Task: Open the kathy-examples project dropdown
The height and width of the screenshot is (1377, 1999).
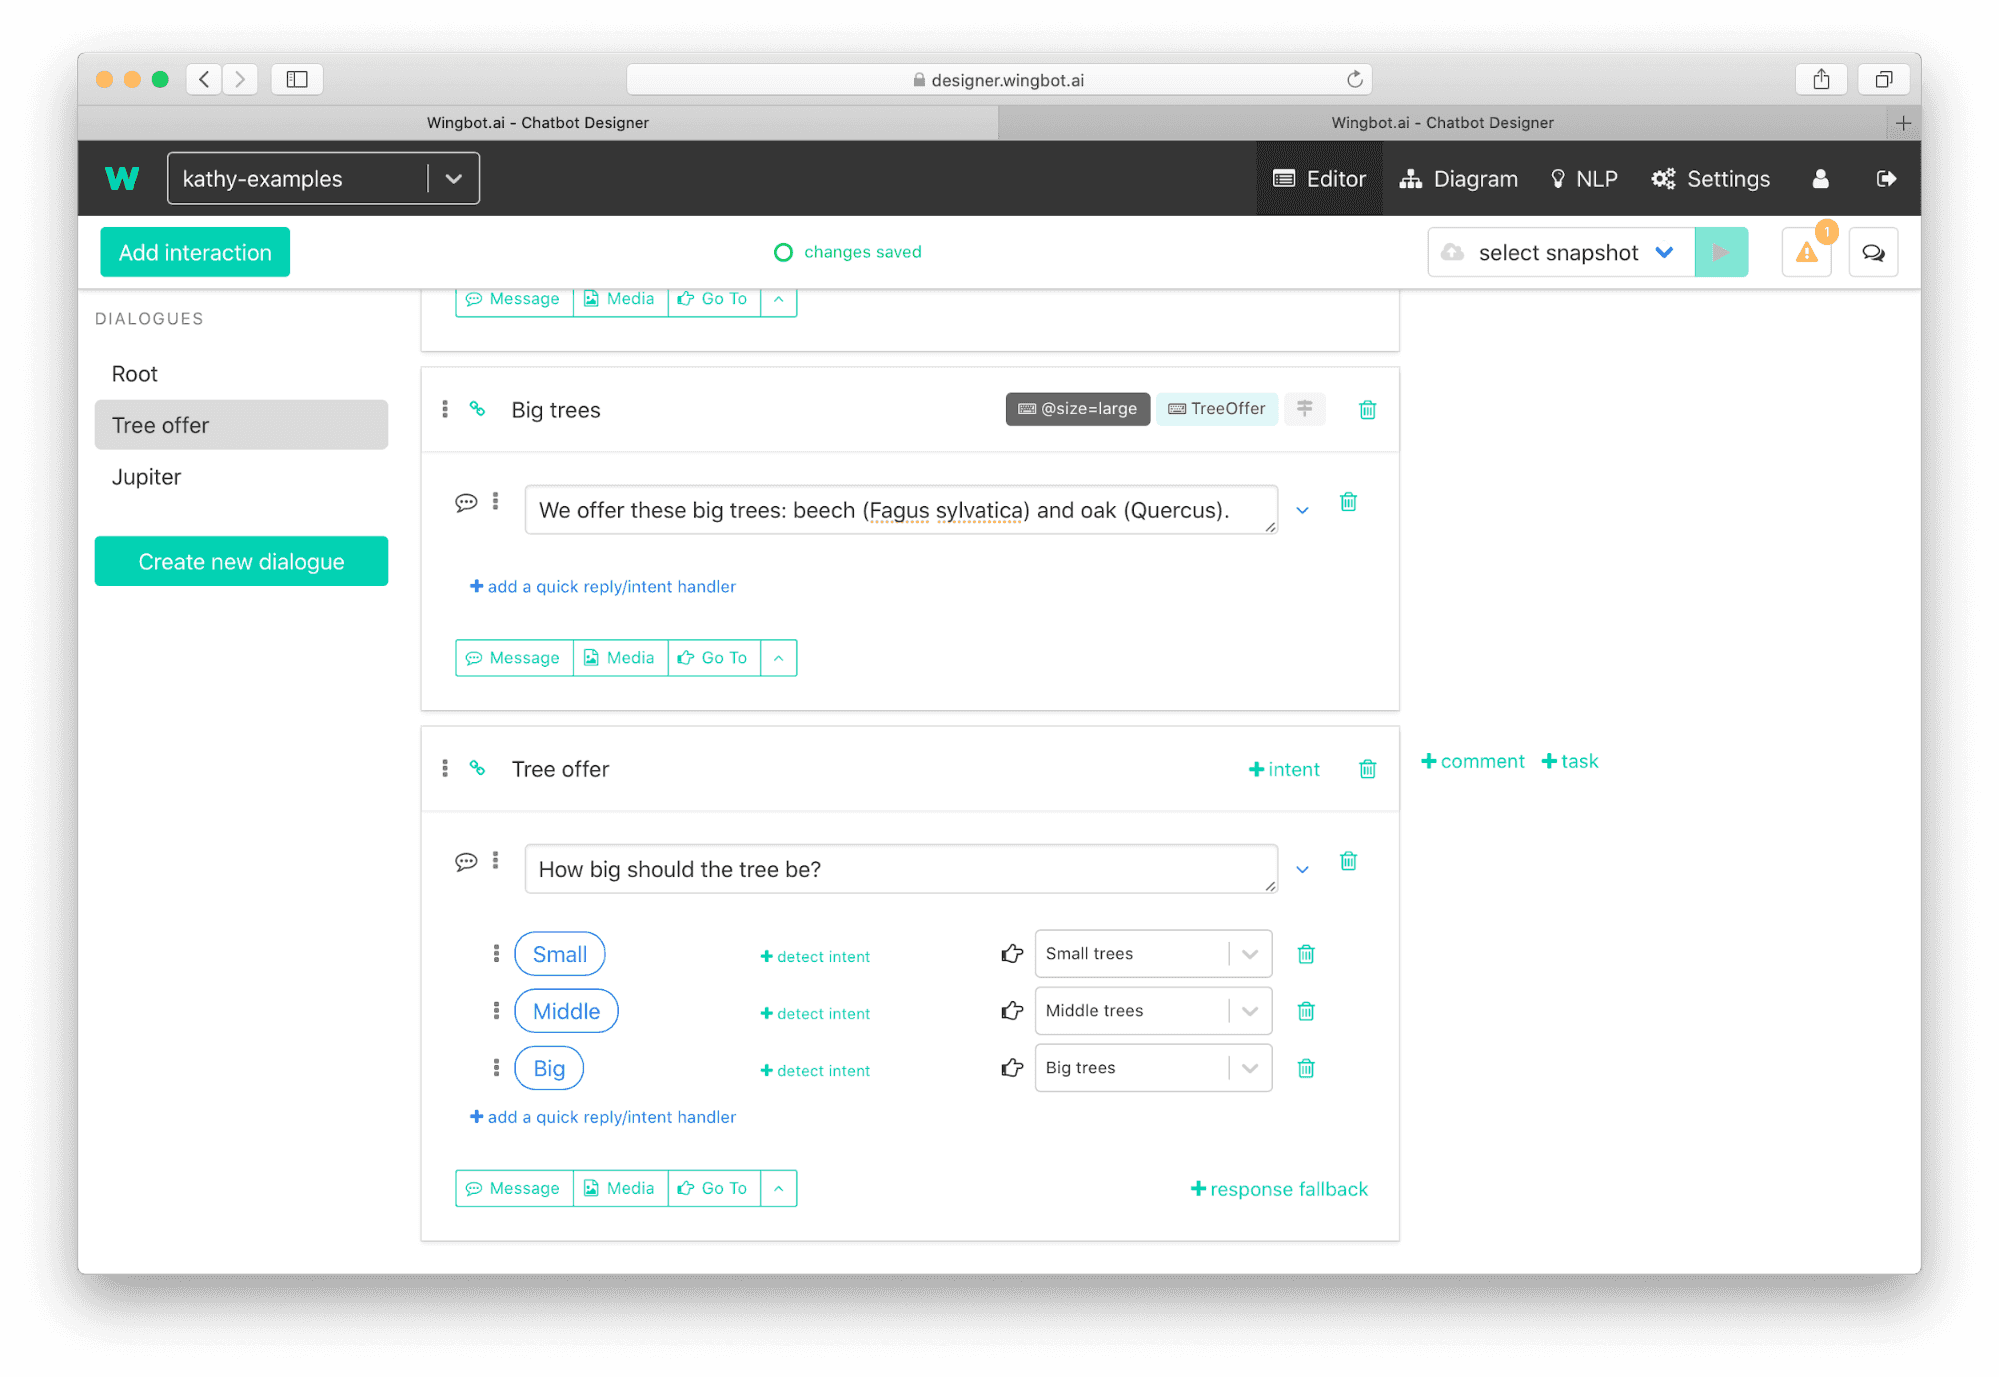Action: (x=453, y=179)
